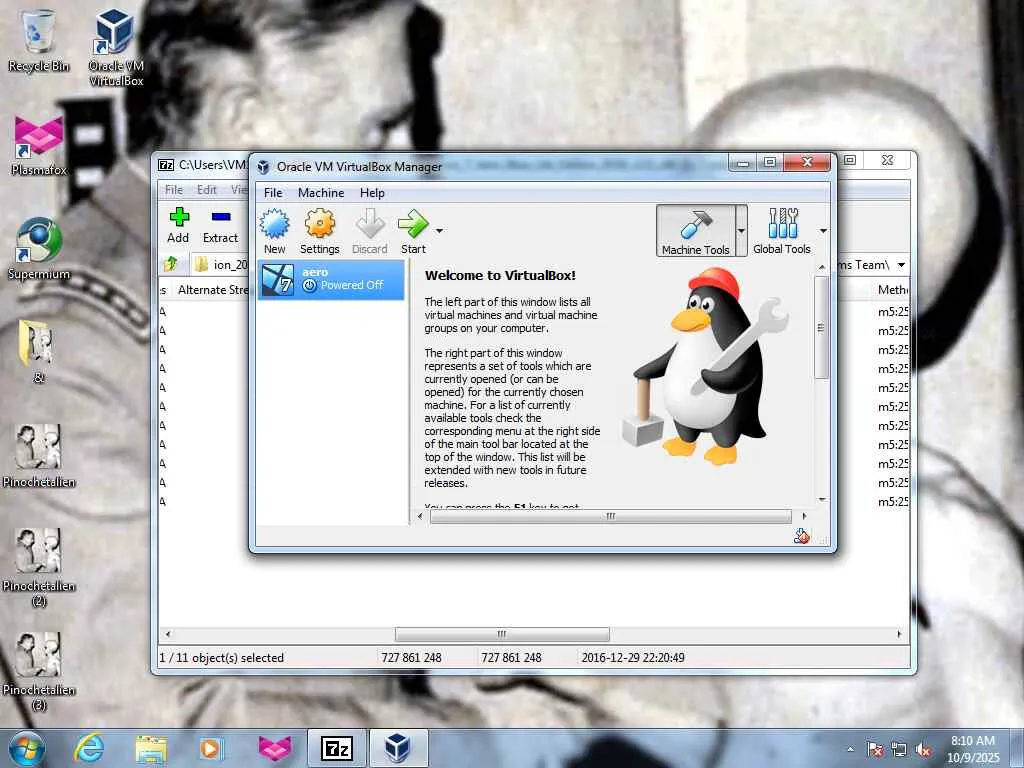Open Settings for the selected VM
This screenshot has width=1024, height=768.
pyautogui.click(x=319, y=231)
